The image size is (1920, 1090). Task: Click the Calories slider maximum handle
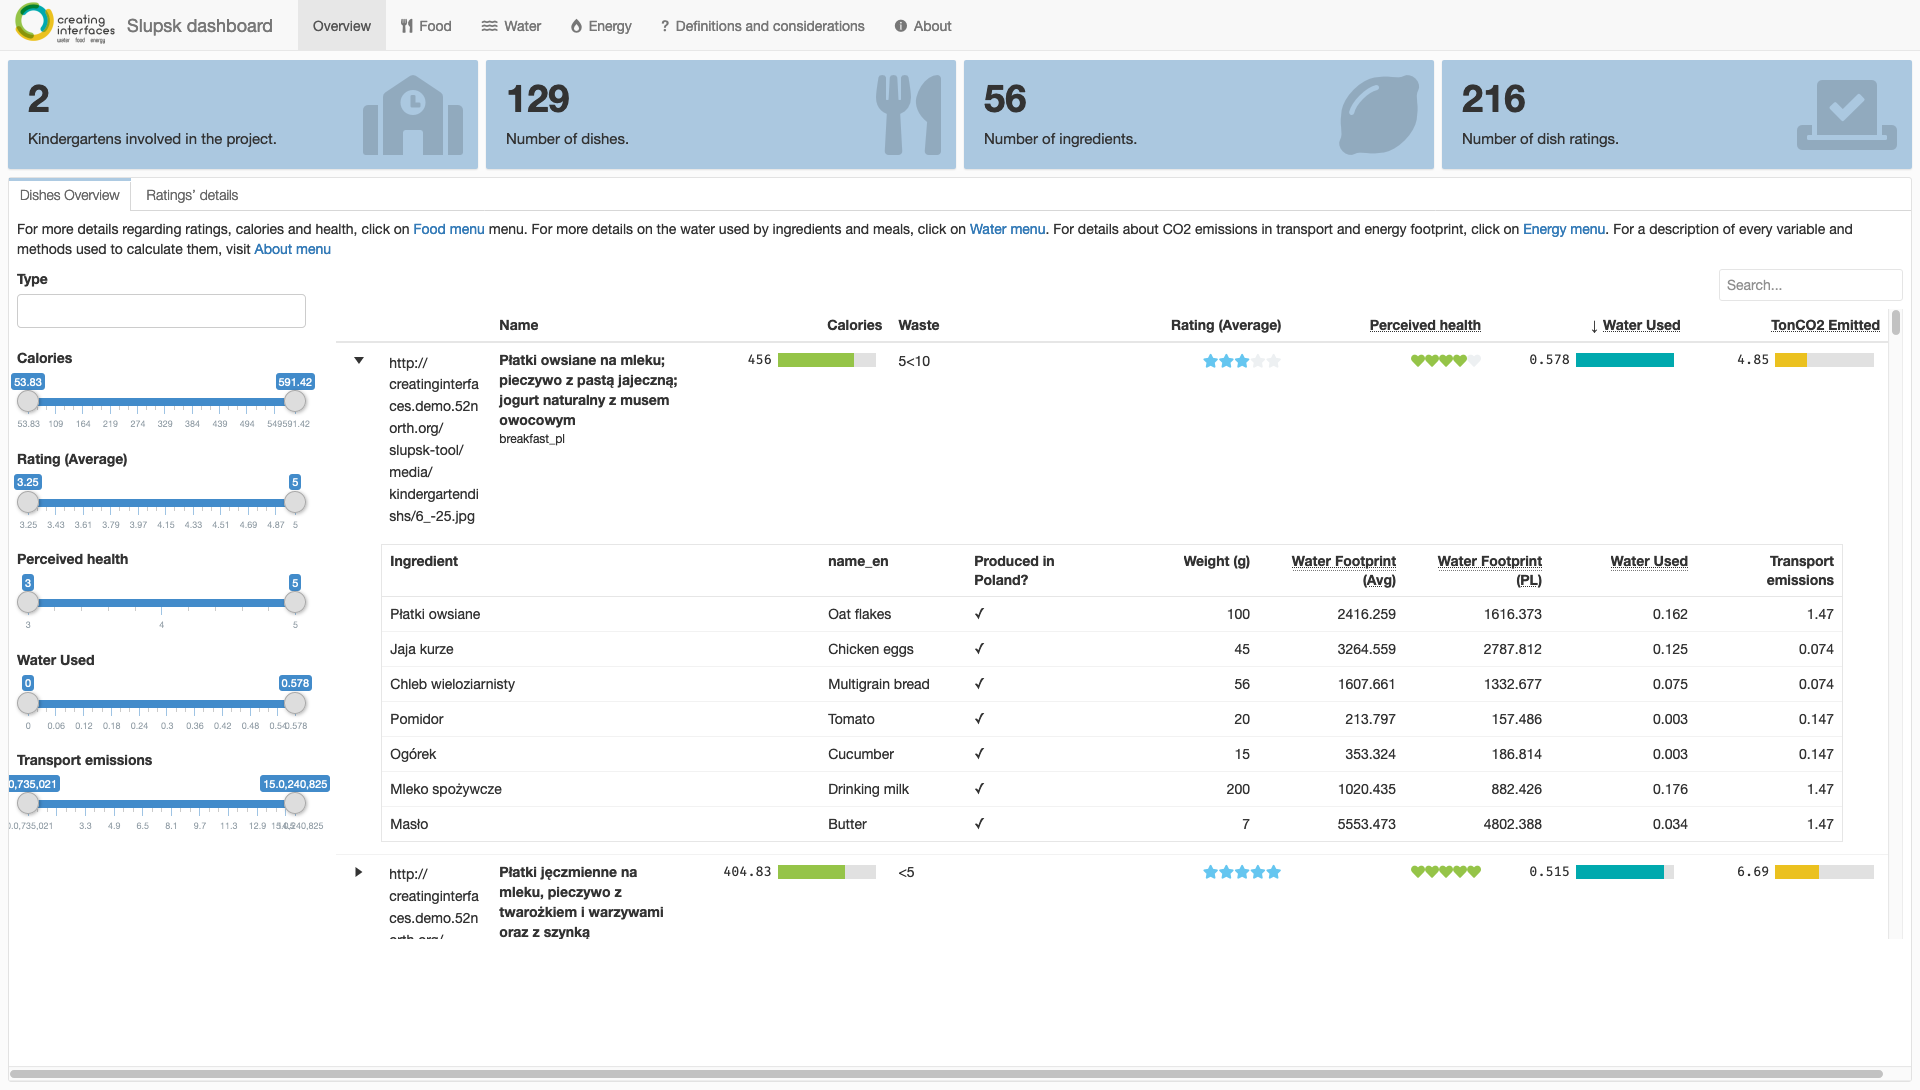tap(295, 401)
